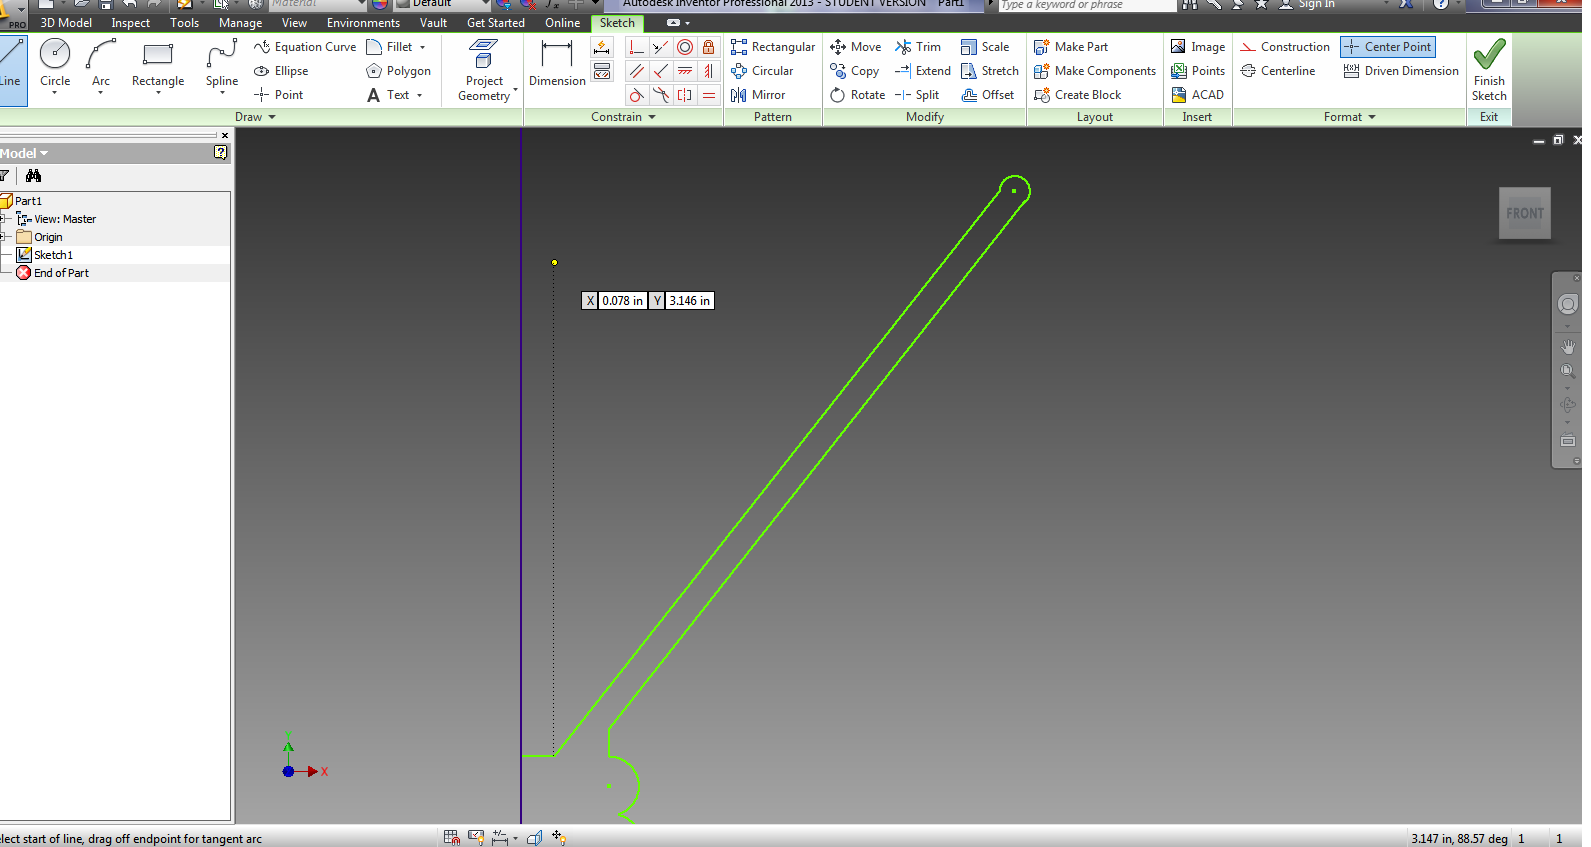Apply Smooth (G2) constraint

[x=661, y=95]
